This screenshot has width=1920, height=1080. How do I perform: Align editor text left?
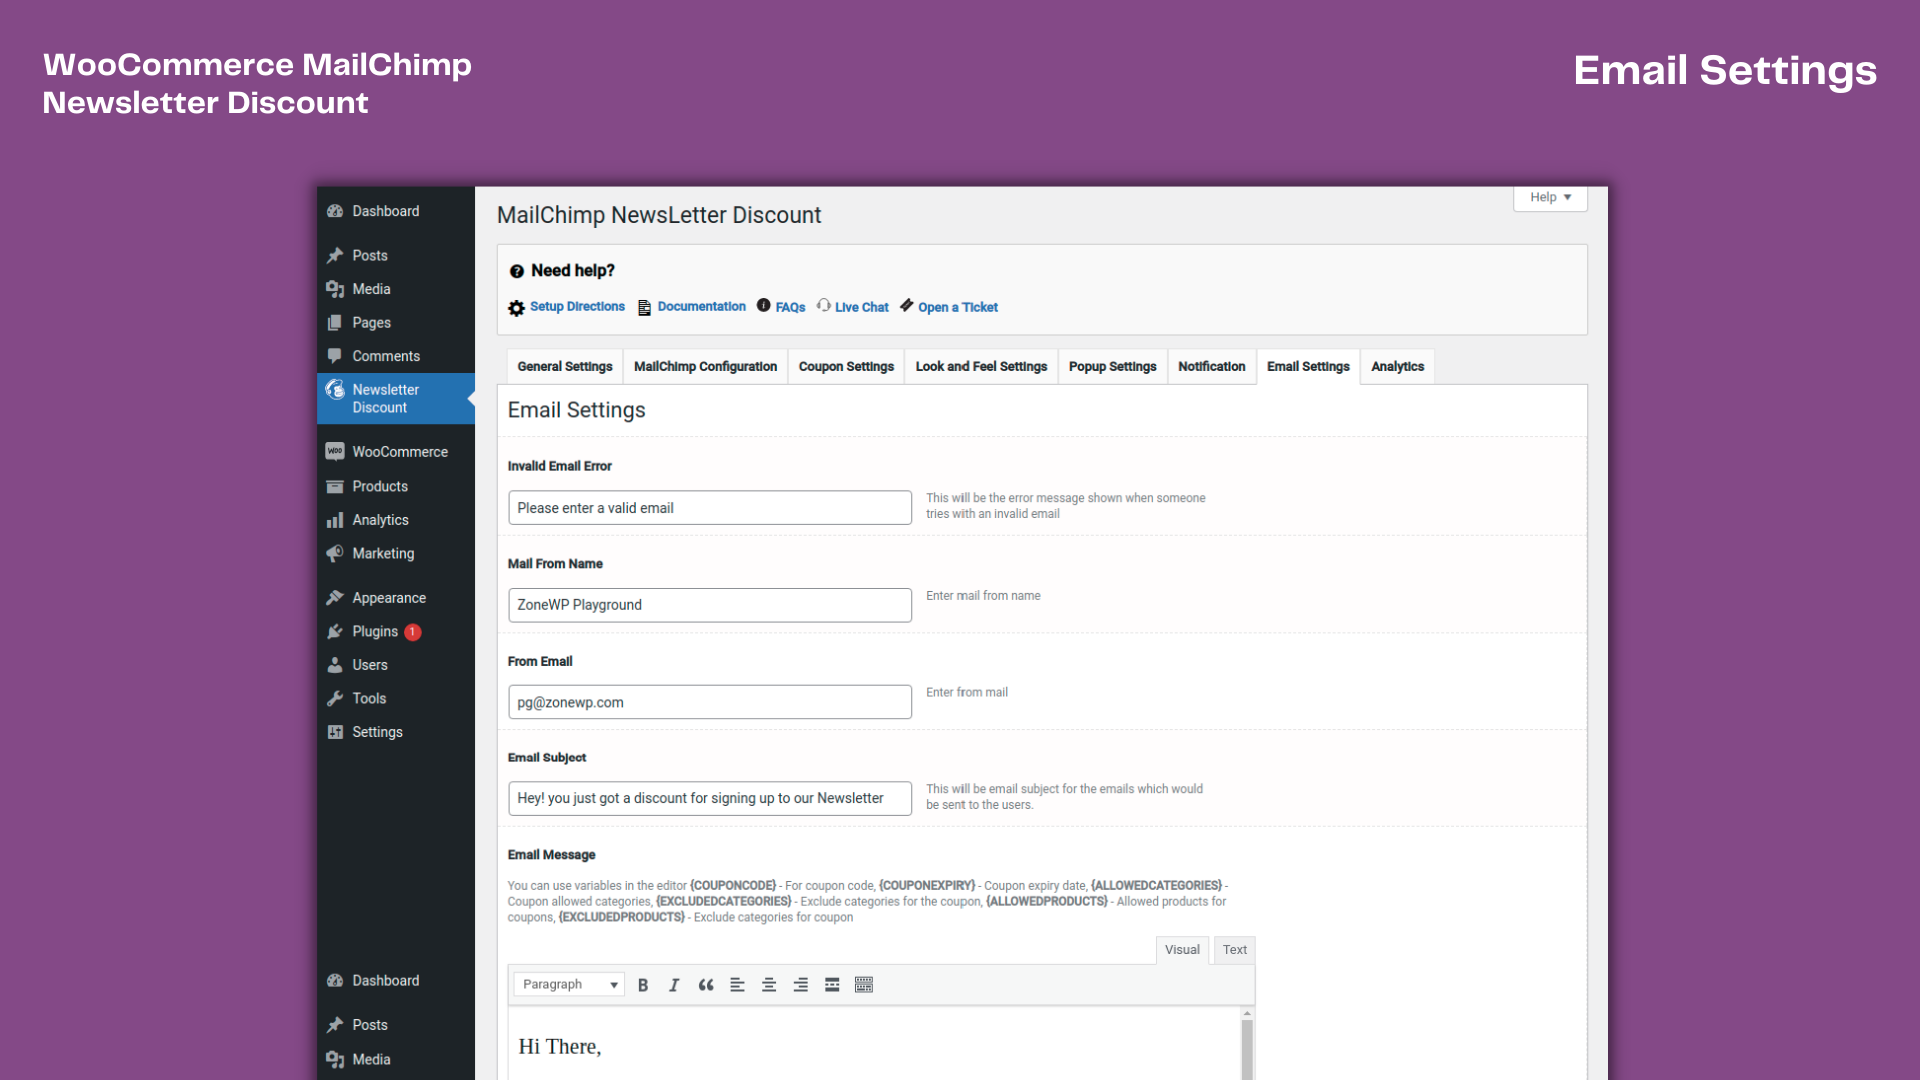coord(737,985)
